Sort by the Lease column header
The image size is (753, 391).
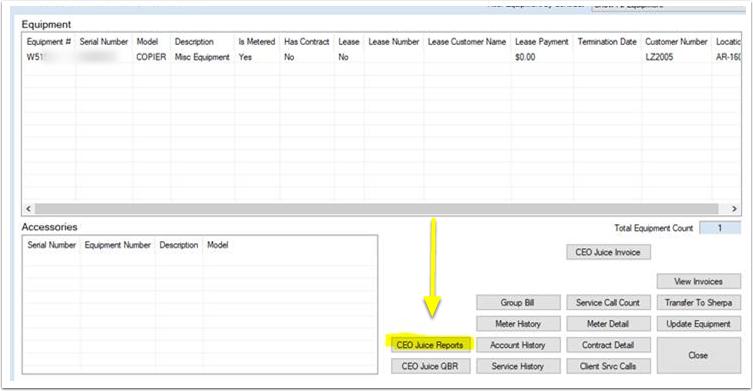point(349,42)
